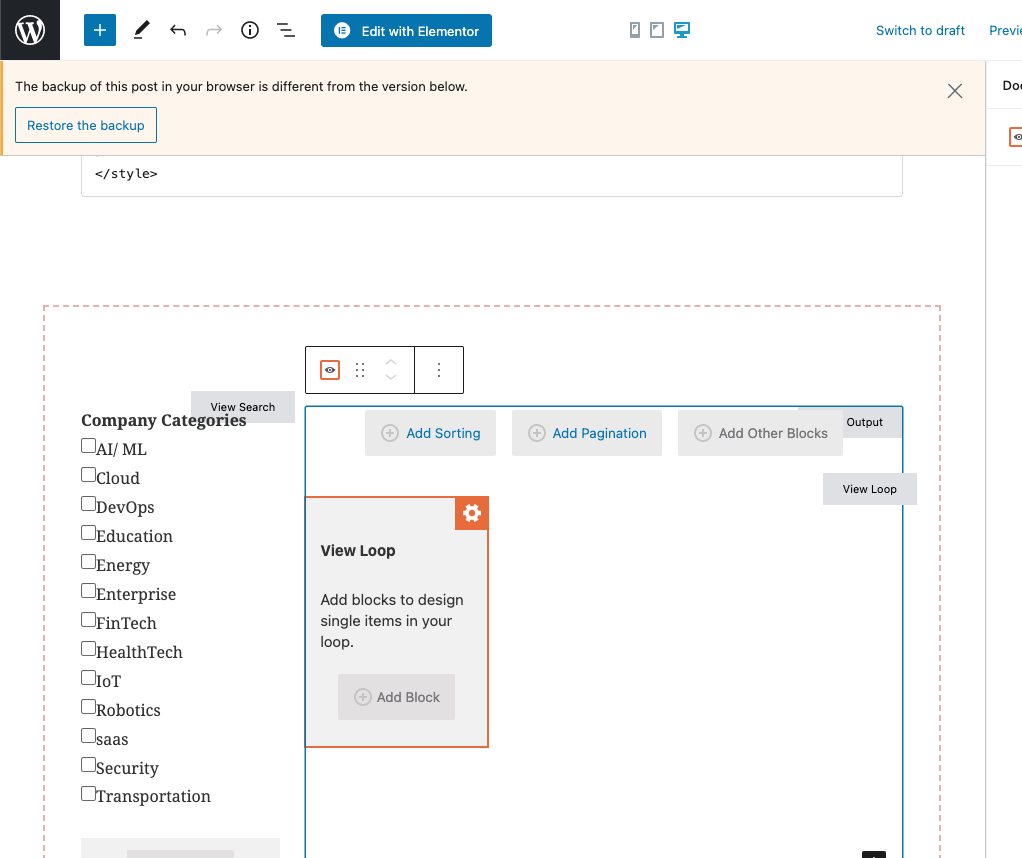This screenshot has width=1022, height=858.
Task: Check the IoT category checkbox
Action: coord(89,677)
